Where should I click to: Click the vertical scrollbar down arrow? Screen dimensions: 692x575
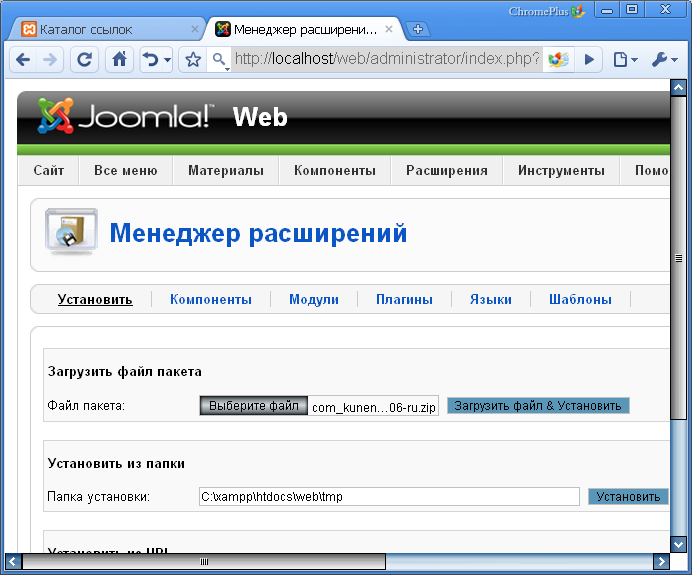678,544
